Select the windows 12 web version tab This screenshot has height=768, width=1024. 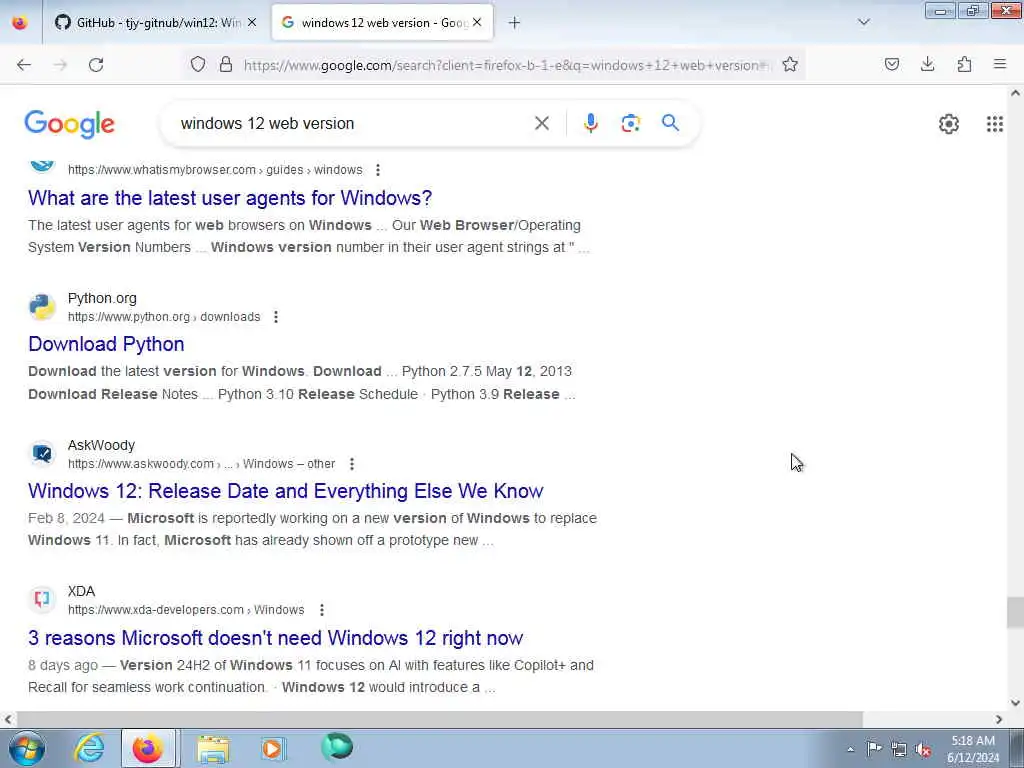click(x=382, y=23)
